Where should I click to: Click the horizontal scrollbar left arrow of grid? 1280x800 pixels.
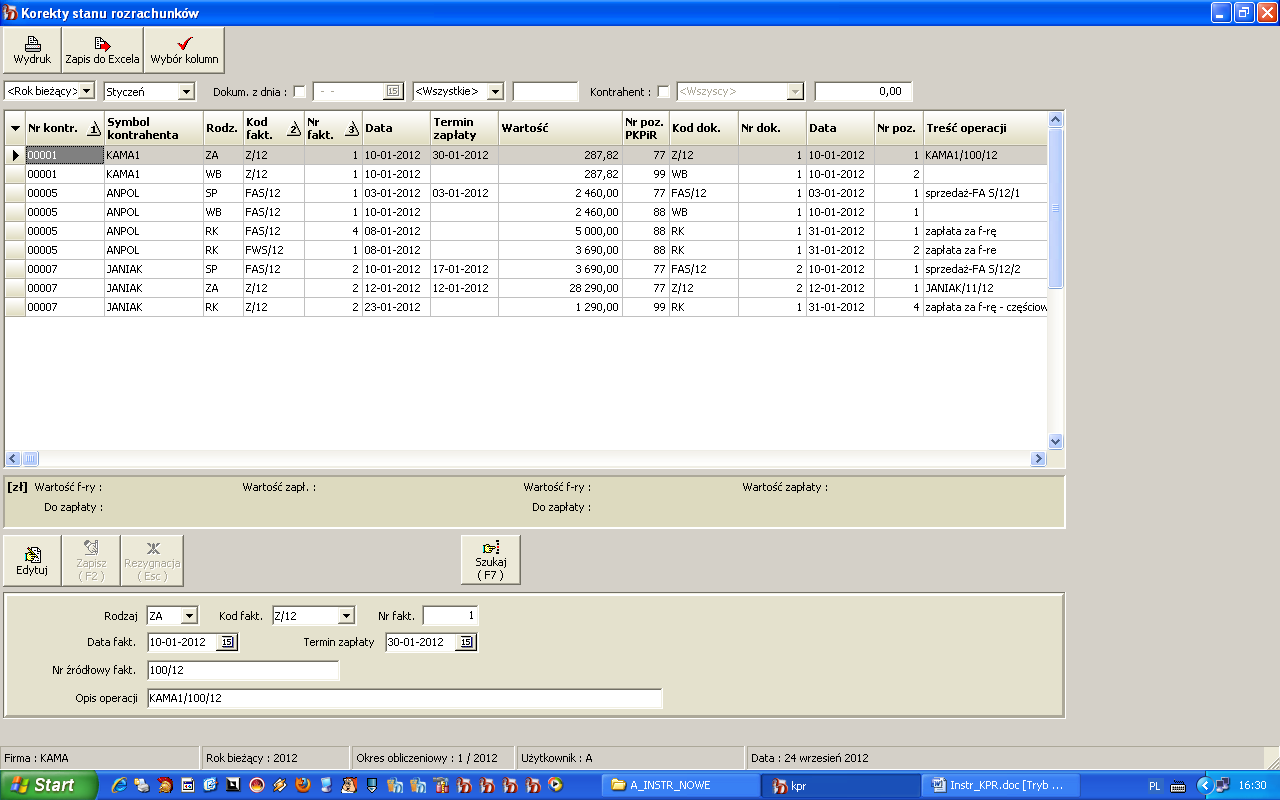click(13, 459)
